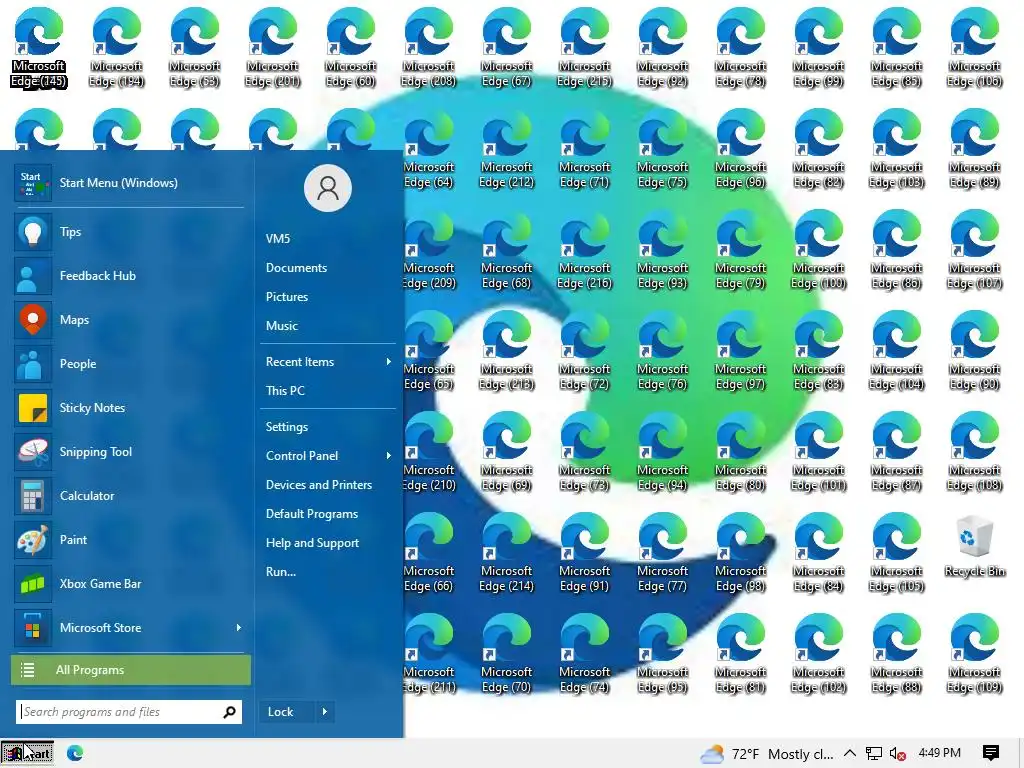The width and height of the screenshot is (1024, 768).
Task: Click the Lock button
Action: [x=287, y=712]
